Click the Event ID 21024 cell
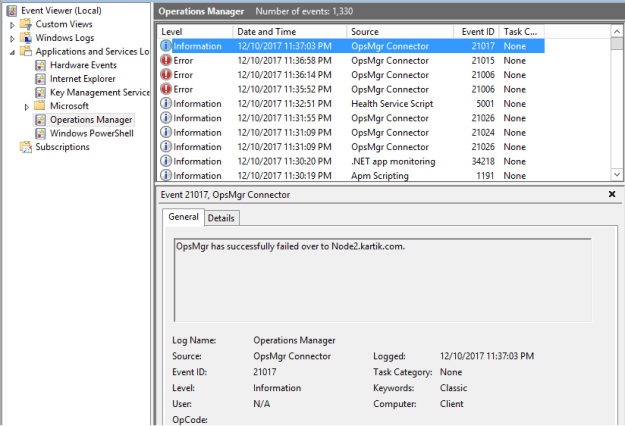Image resolution: width=625 pixels, height=426 pixels. pyautogui.click(x=483, y=132)
